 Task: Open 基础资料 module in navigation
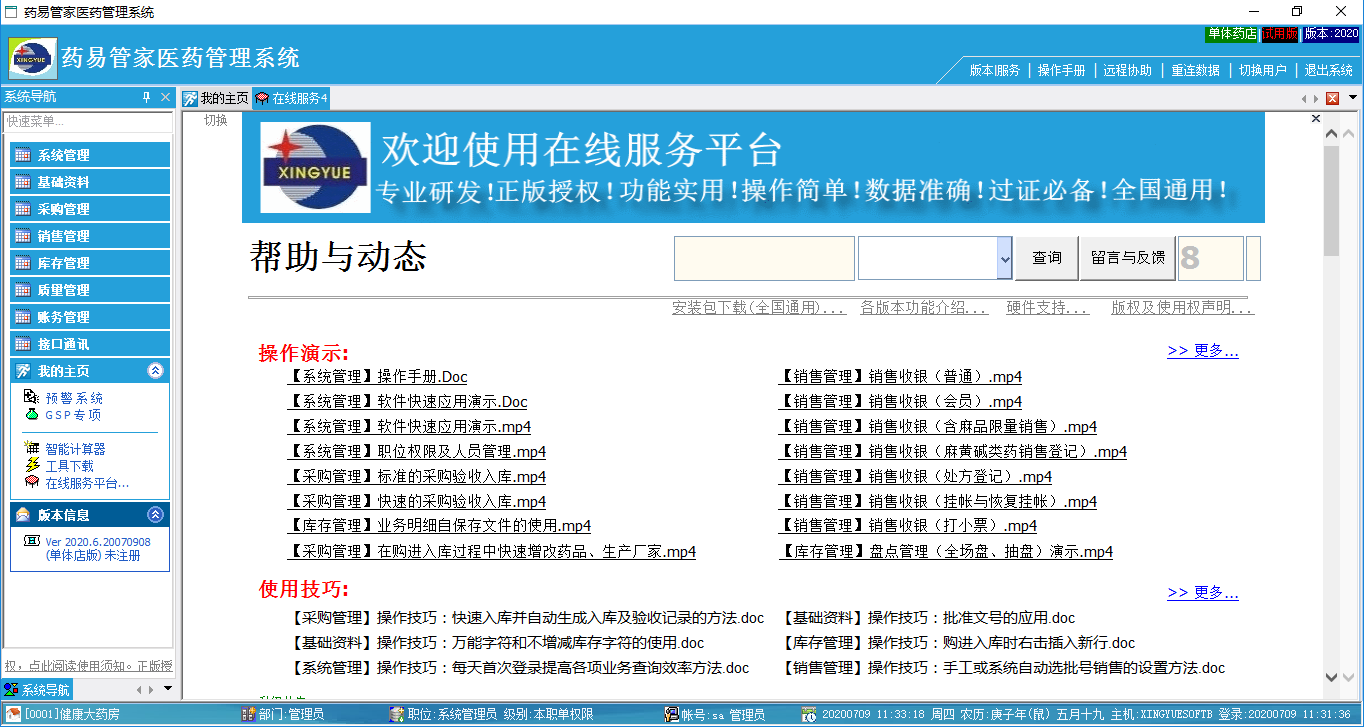pyautogui.click(x=90, y=182)
